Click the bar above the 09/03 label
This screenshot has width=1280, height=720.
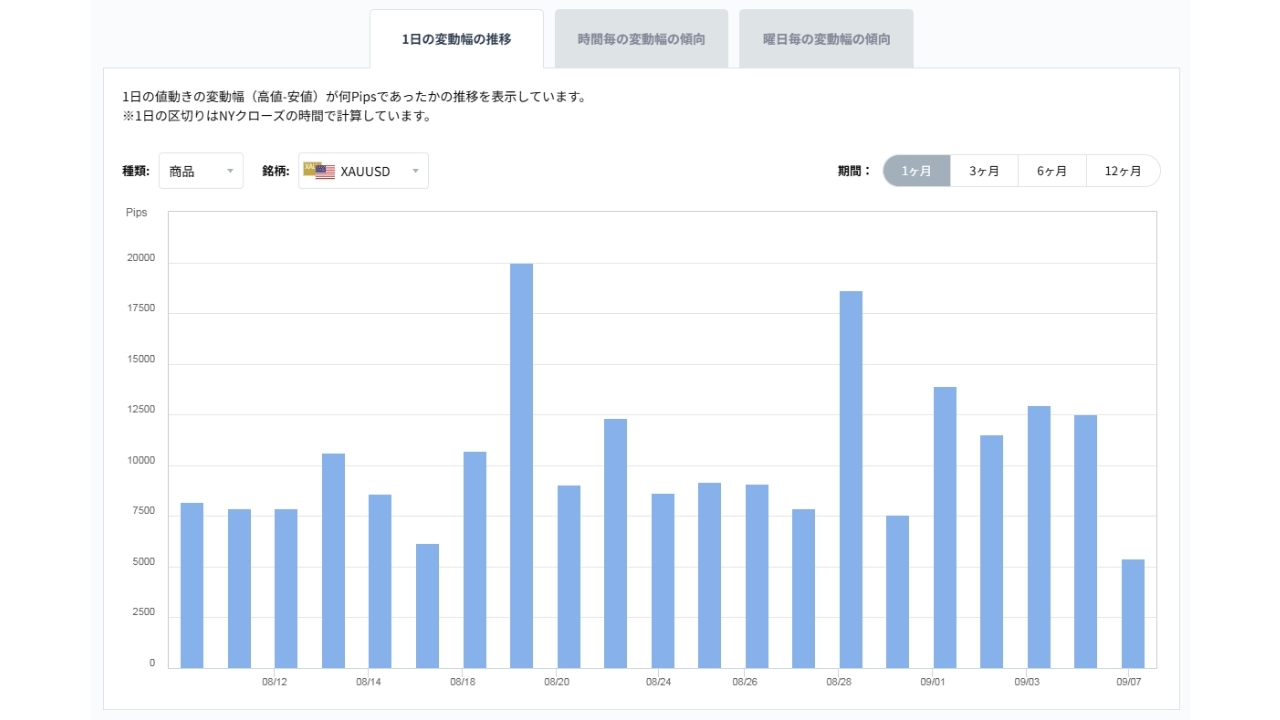click(1039, 537)
